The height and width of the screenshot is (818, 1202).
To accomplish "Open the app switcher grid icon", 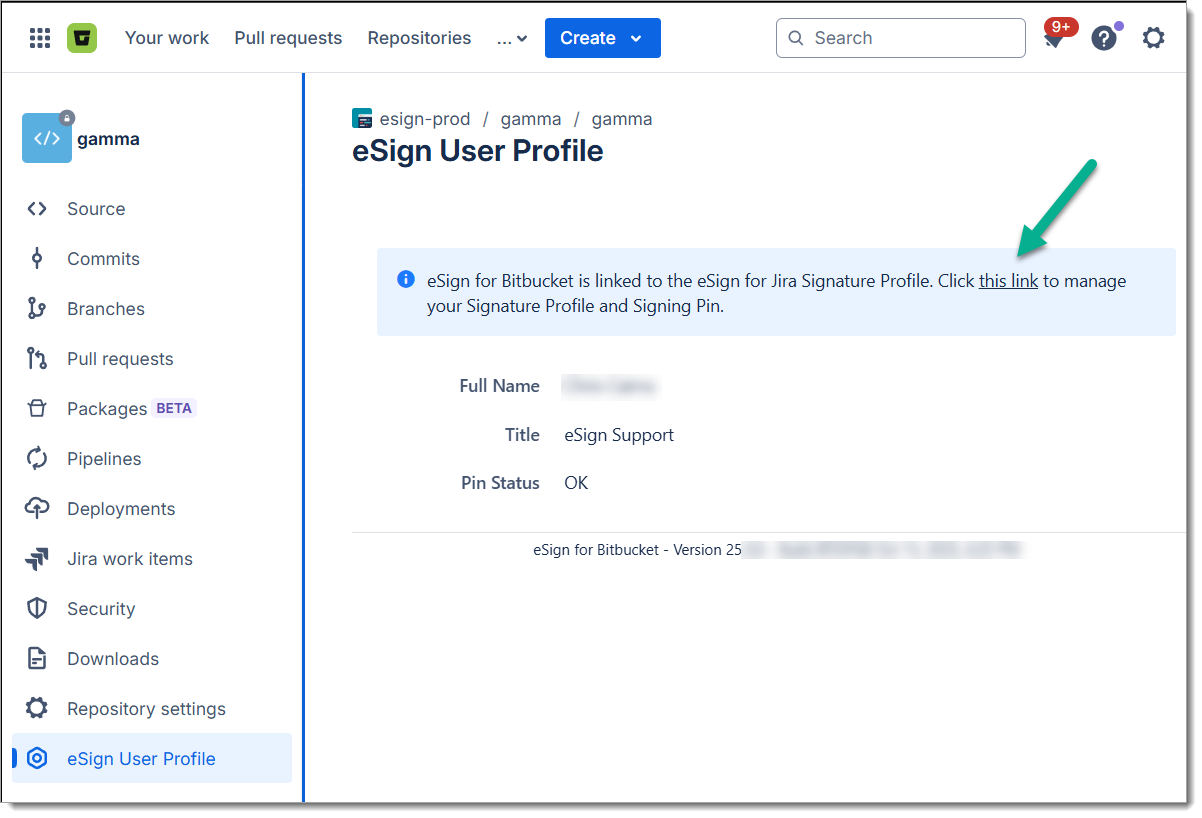I will (40, 38).
